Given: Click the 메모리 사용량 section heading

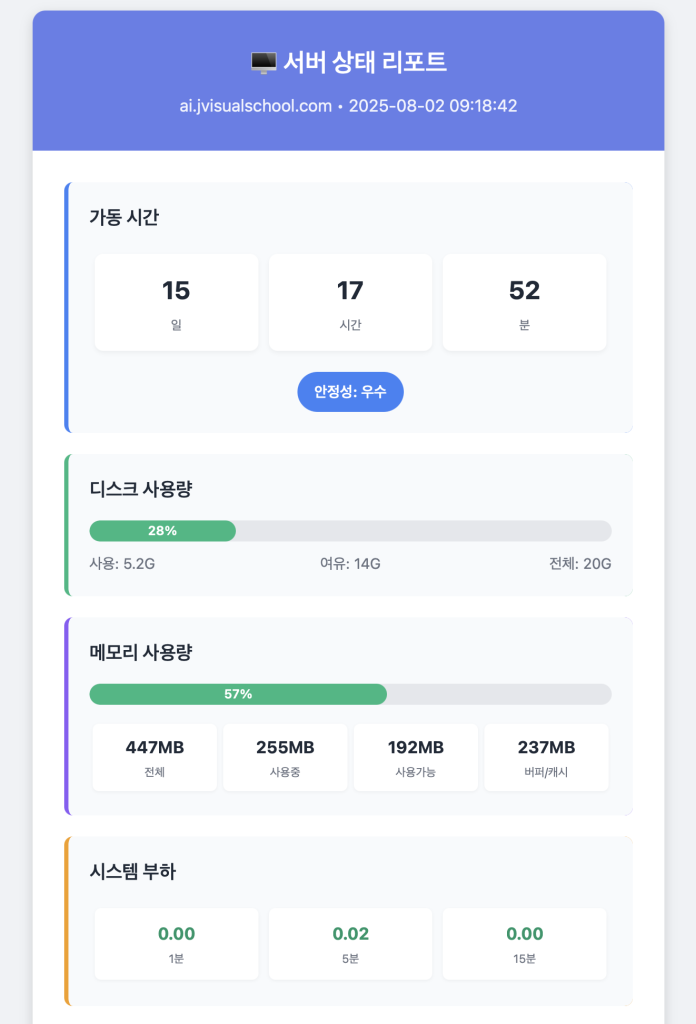Looking at the screenshot, I should [x=141, y=652].
